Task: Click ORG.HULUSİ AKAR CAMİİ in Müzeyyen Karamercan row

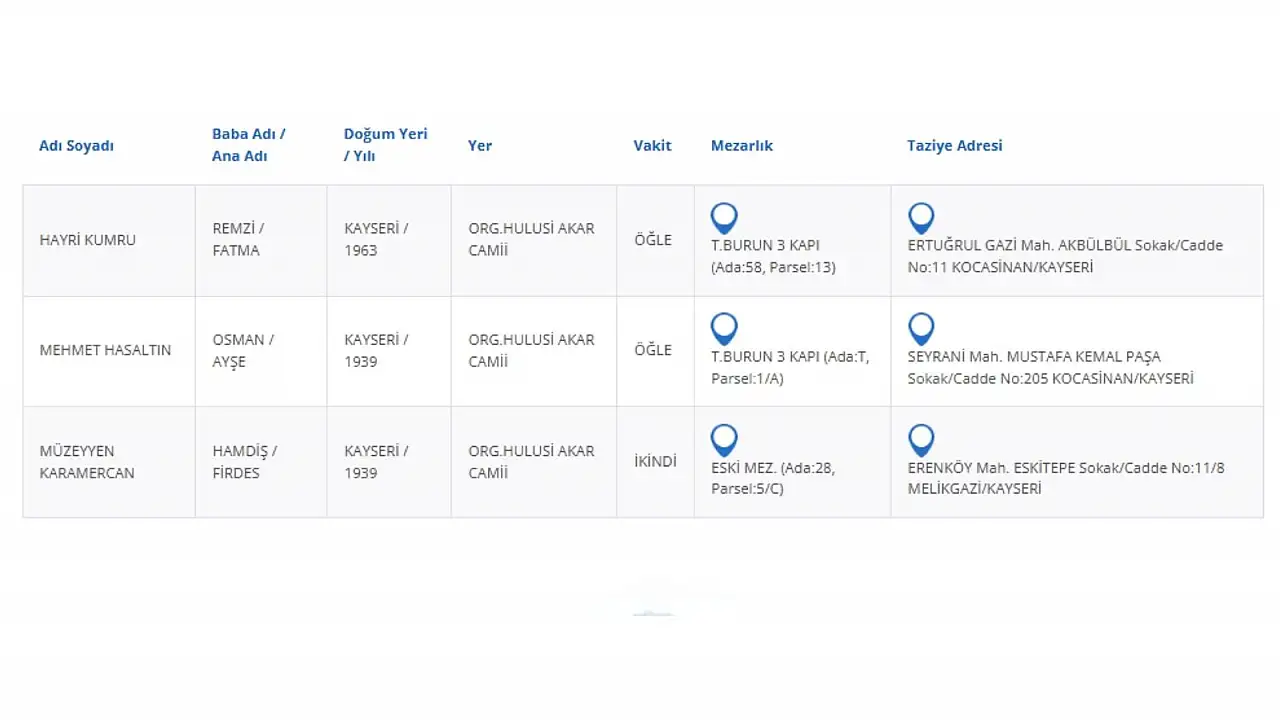Action: [x=531, y=462]
